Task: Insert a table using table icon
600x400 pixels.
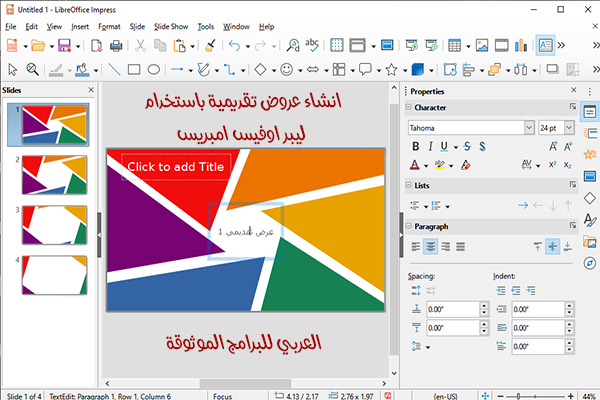Action: 454,46
